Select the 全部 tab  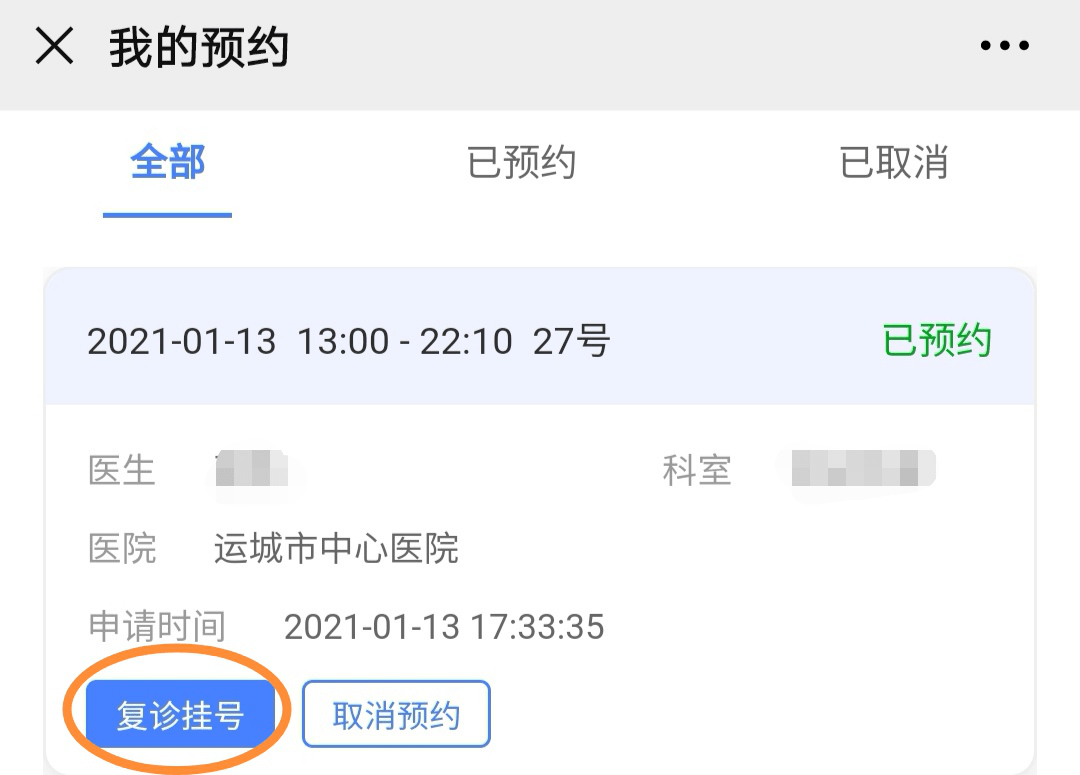166,163
